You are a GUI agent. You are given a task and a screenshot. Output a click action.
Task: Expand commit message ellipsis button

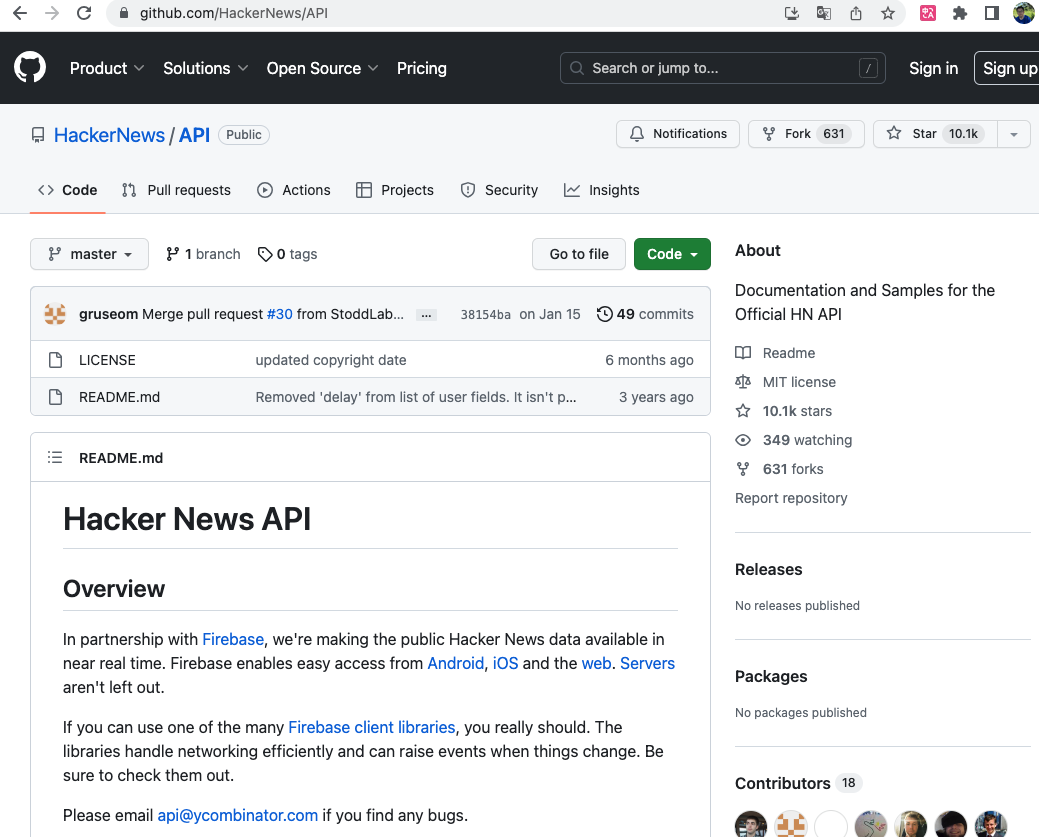[426, 315]
